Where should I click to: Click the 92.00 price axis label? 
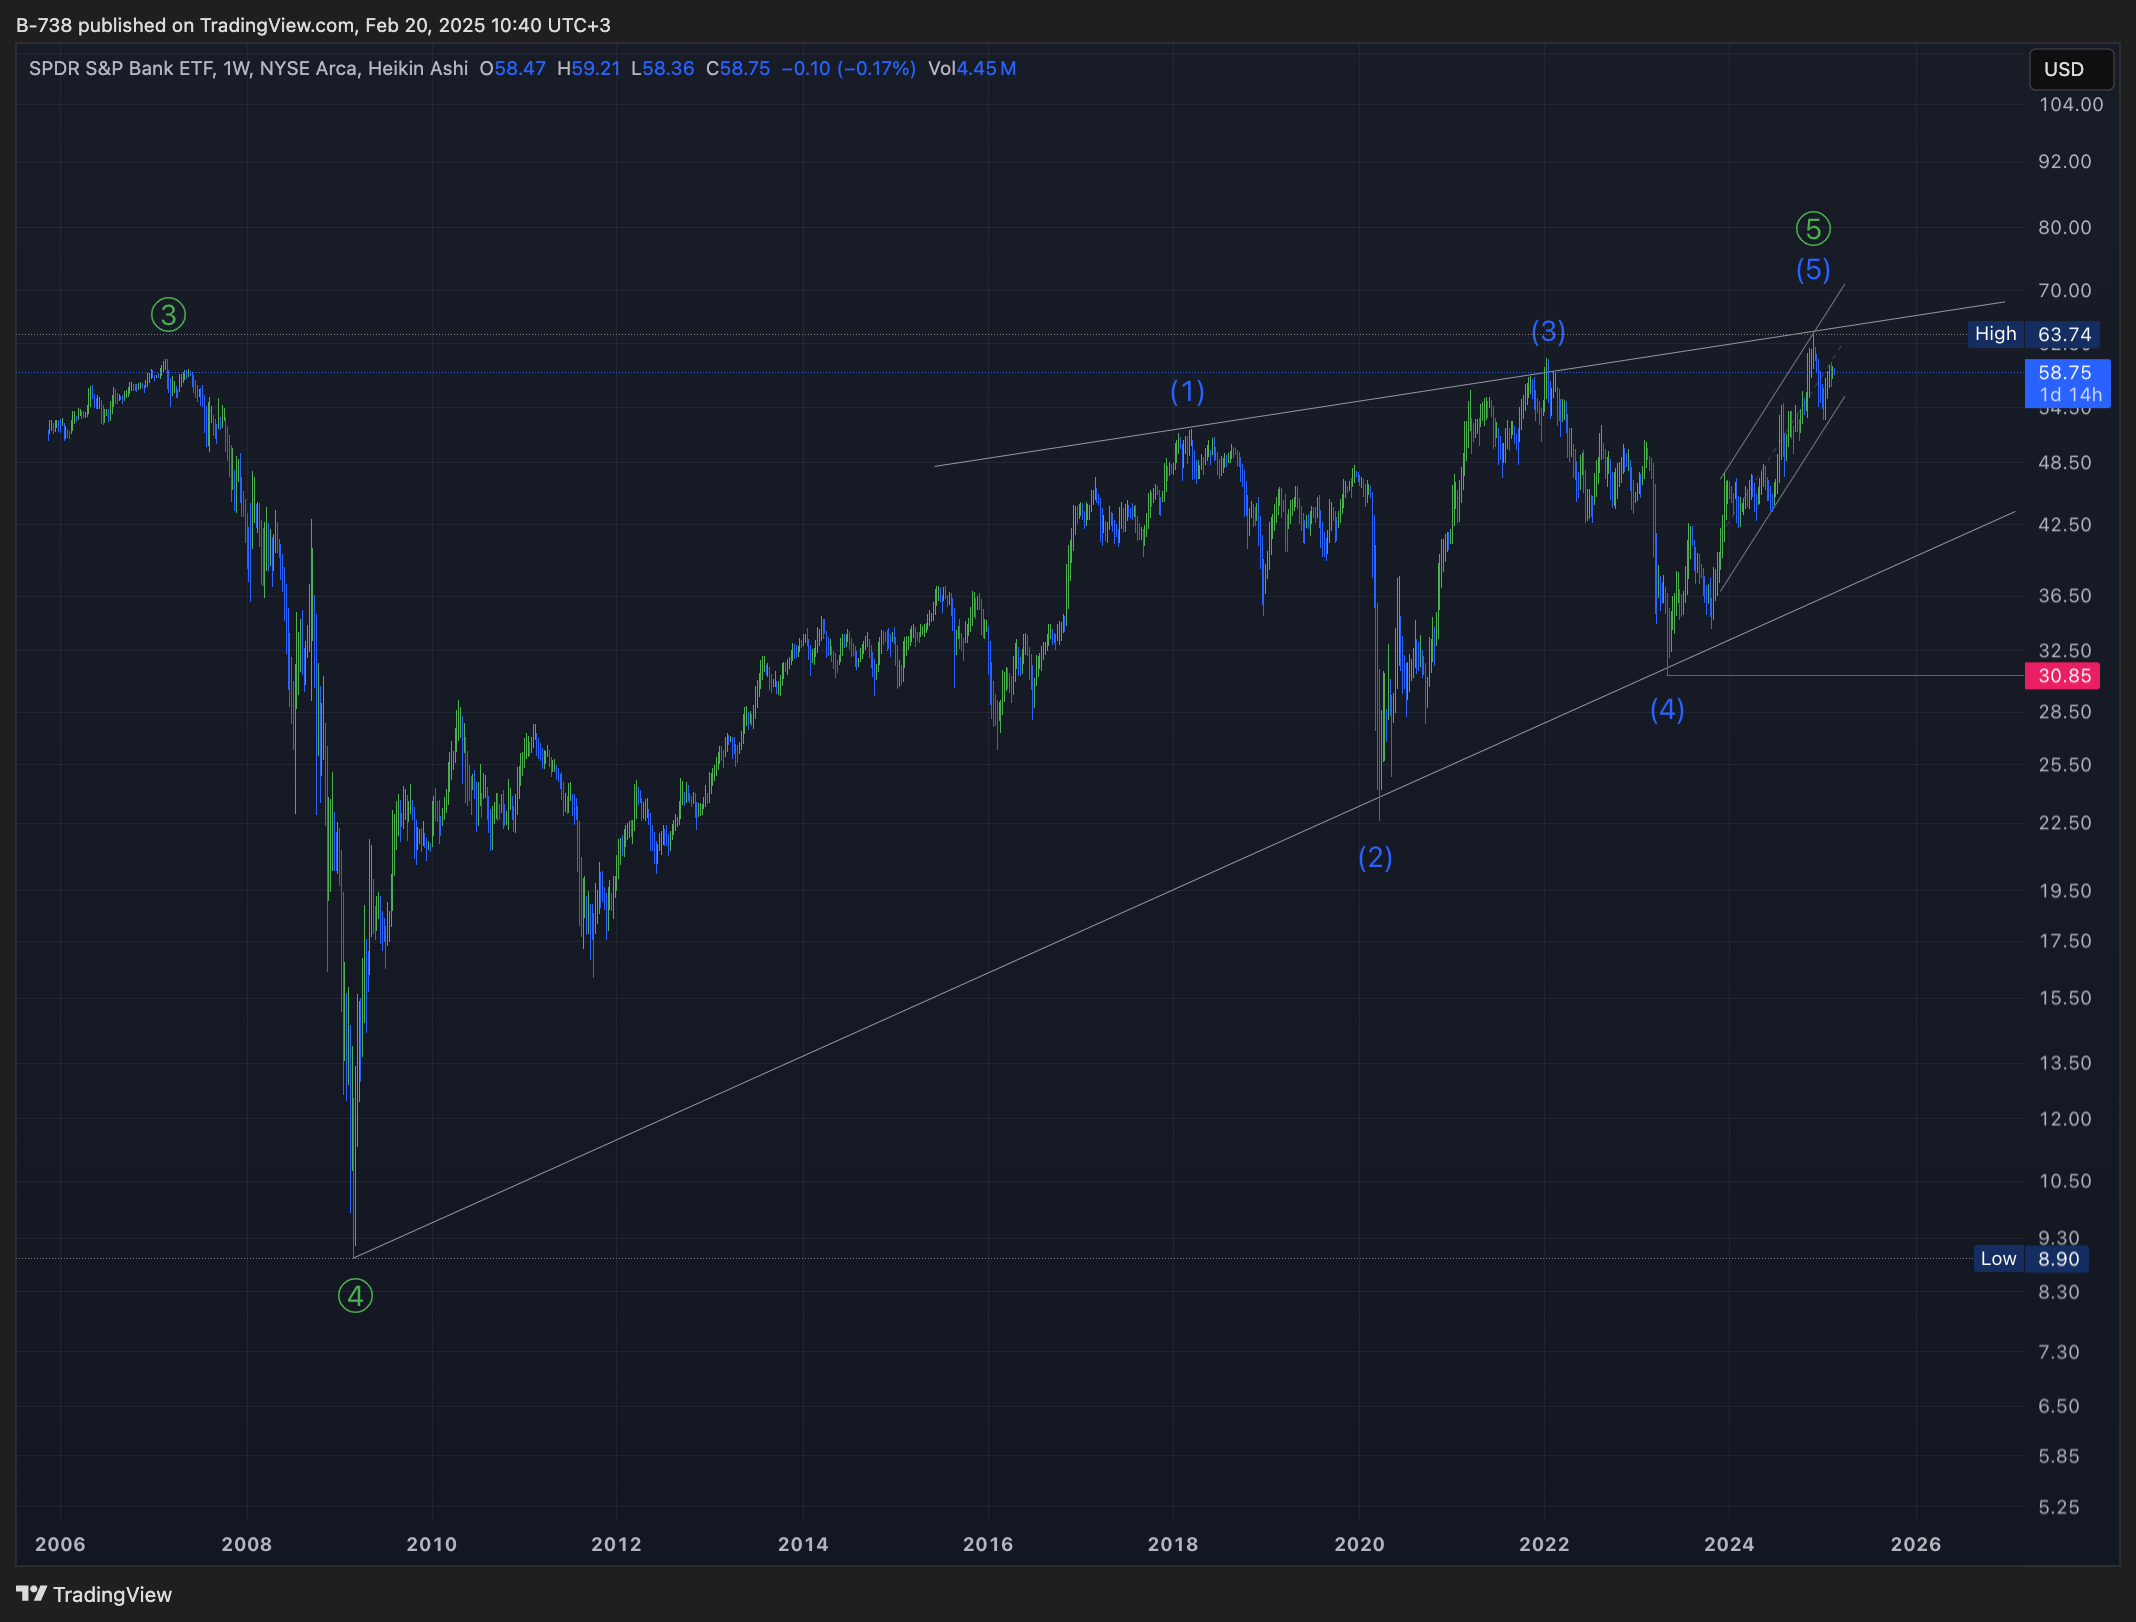click(x=2065, y=161)
